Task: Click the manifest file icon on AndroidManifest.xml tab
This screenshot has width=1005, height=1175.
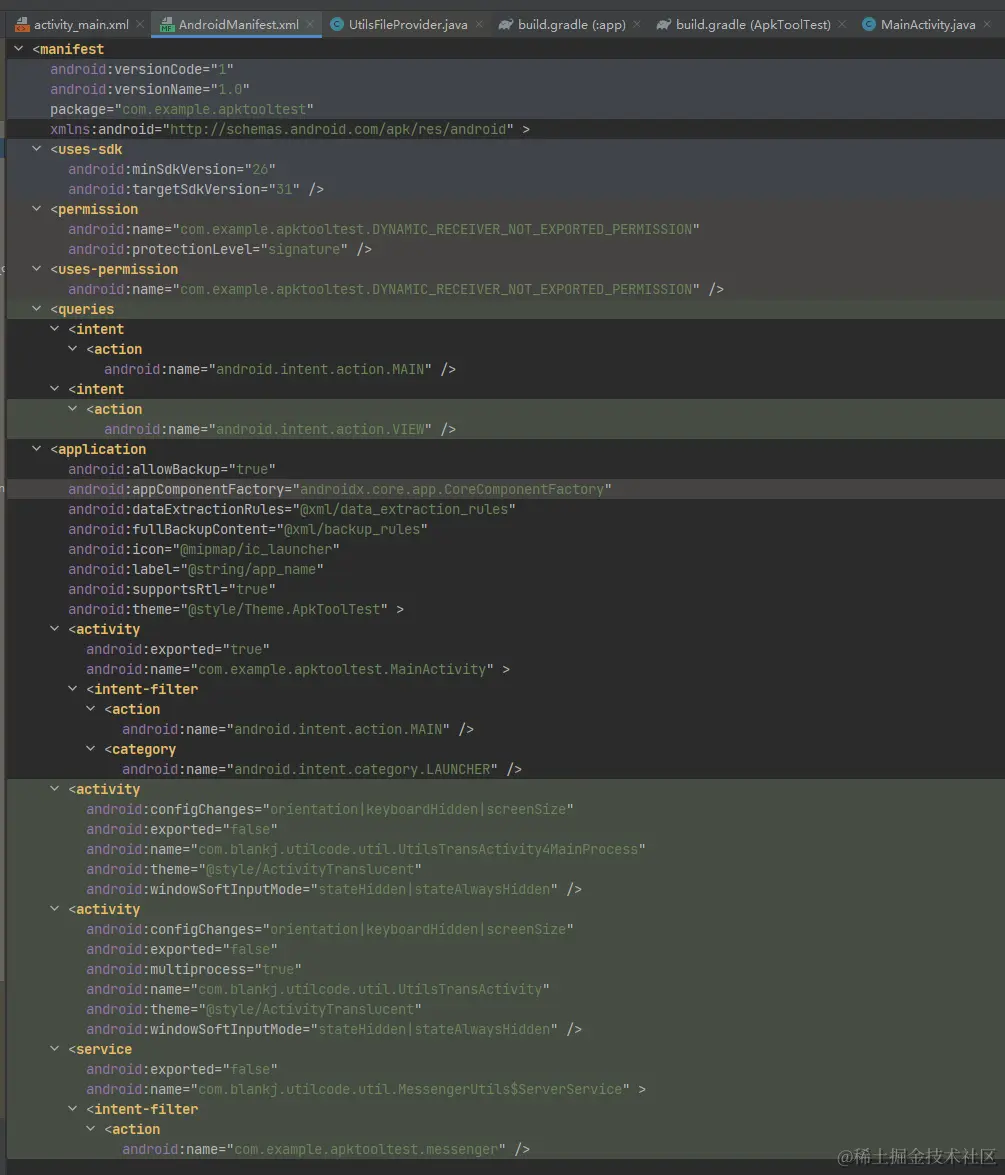Action: coord(166,25)
